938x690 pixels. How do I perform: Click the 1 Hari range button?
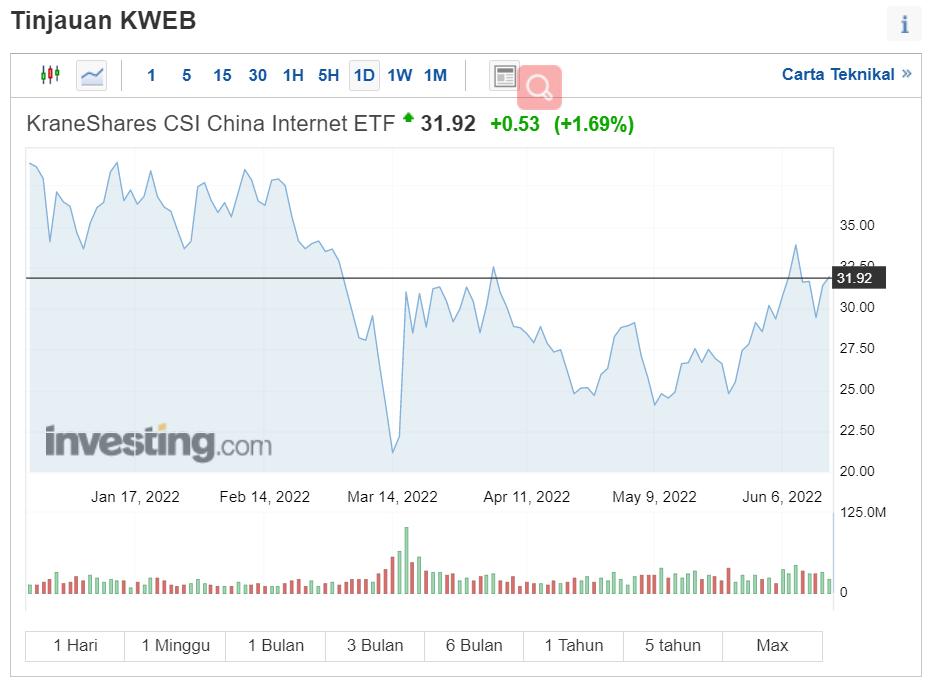click(x=75, y=646)
